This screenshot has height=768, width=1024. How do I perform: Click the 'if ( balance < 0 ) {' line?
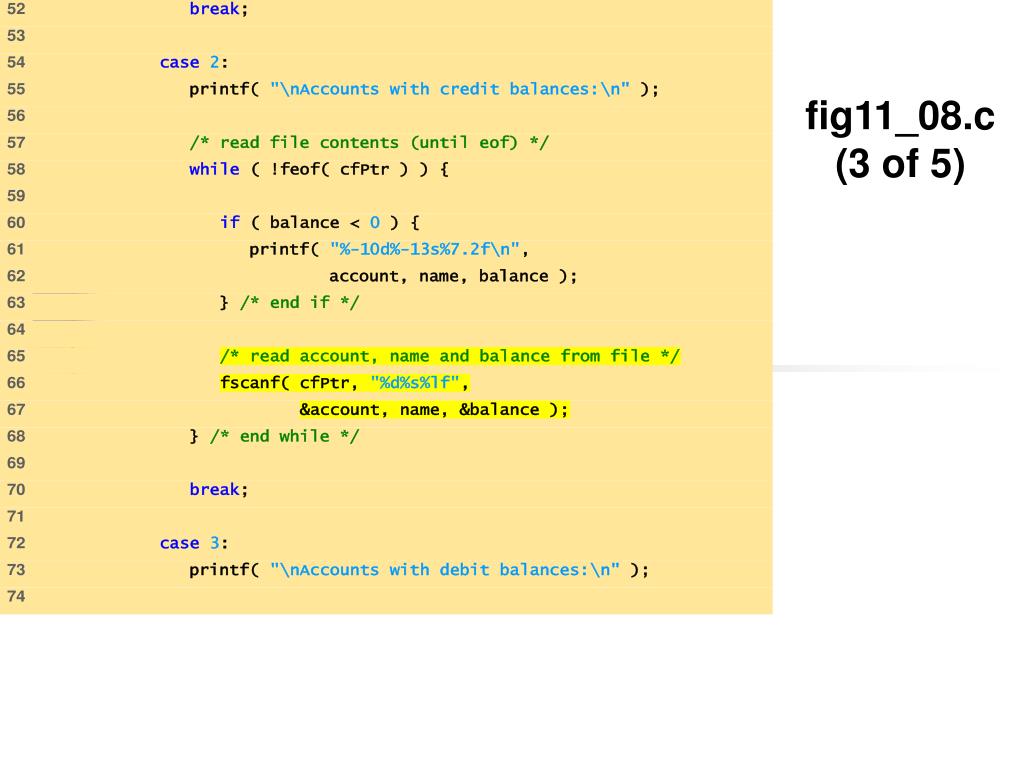pyautogui.click(x=319, y=223)
